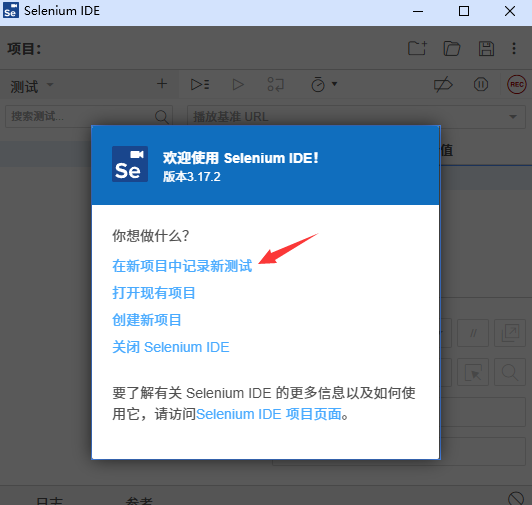This screenshot has width=532, height=505.
Task: Click 打开现有项目 link
Action: [x=154, y=293]
